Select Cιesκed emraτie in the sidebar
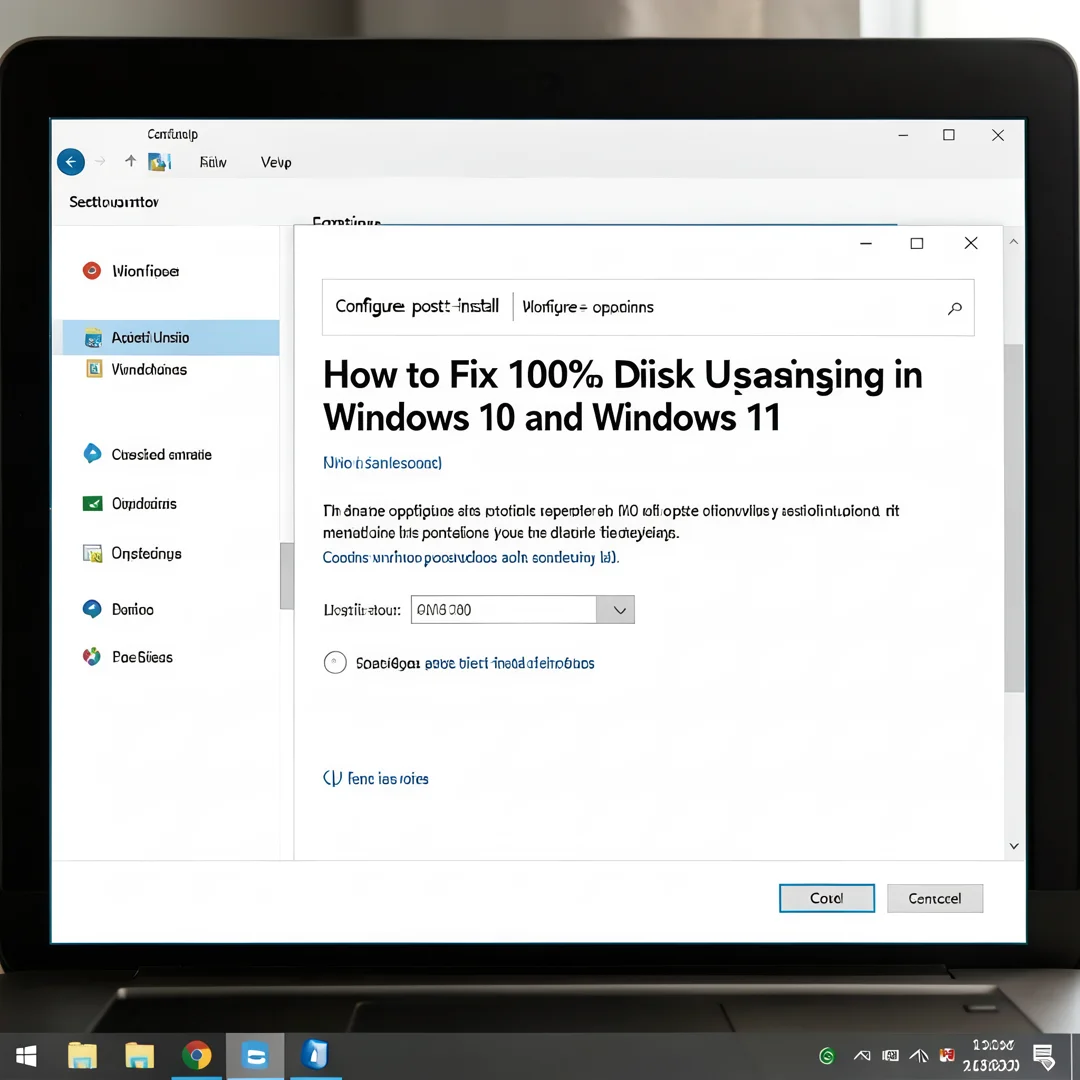The width and height of the screenshot is (1080, 1080). click(x=161, y=455)
